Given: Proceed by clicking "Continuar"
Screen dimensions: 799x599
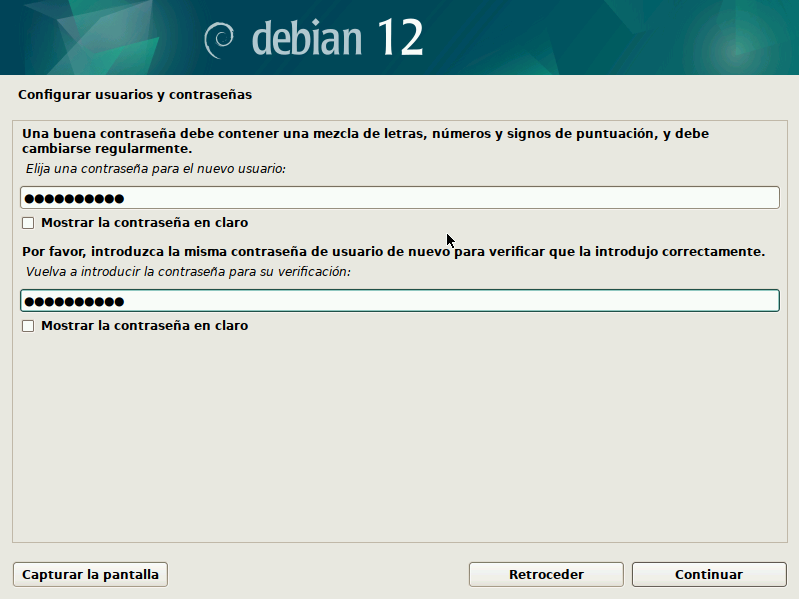Looking at the screenshot, I should pyautogui.click(x=709, y=575).
